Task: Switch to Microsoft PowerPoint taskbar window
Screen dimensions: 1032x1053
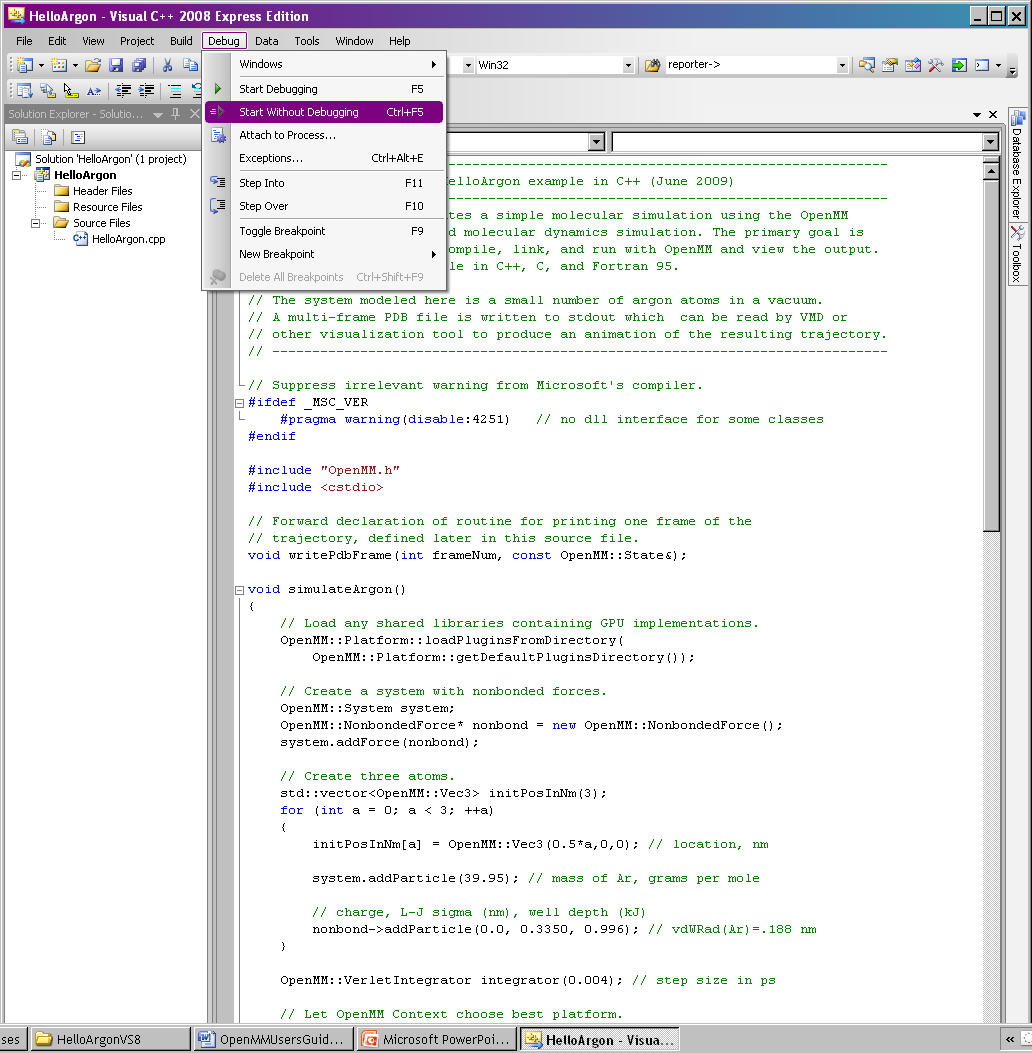Action: [438, 1039]
